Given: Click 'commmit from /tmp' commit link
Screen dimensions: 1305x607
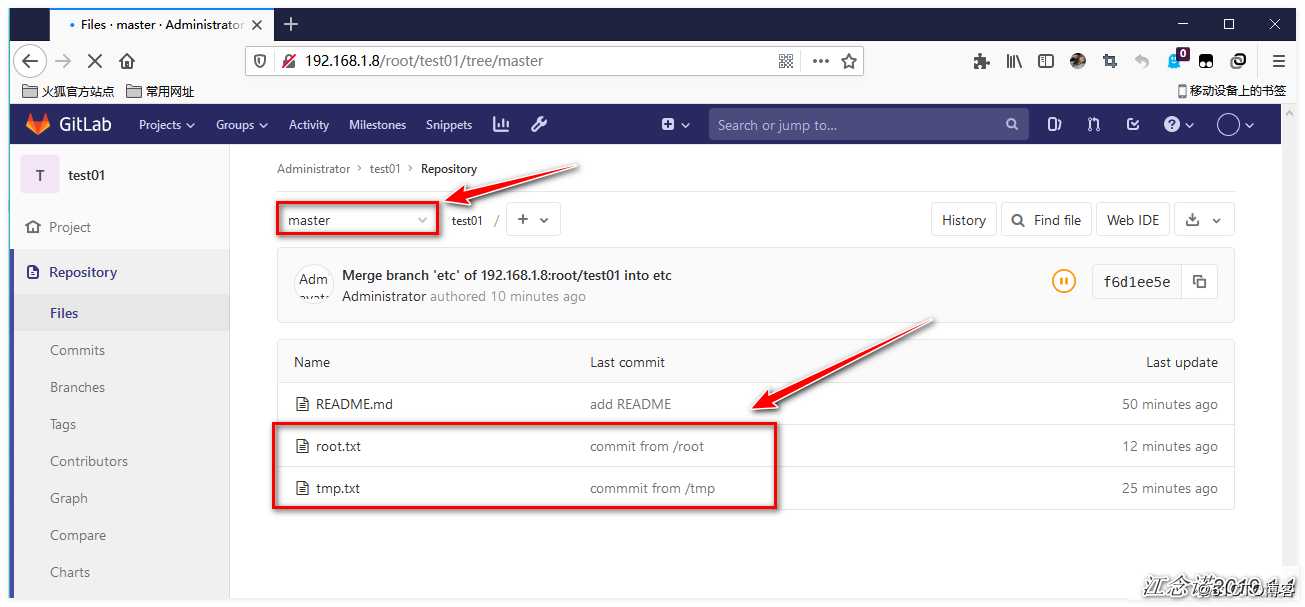Looking at the screenshot, I should click(652, 488).
